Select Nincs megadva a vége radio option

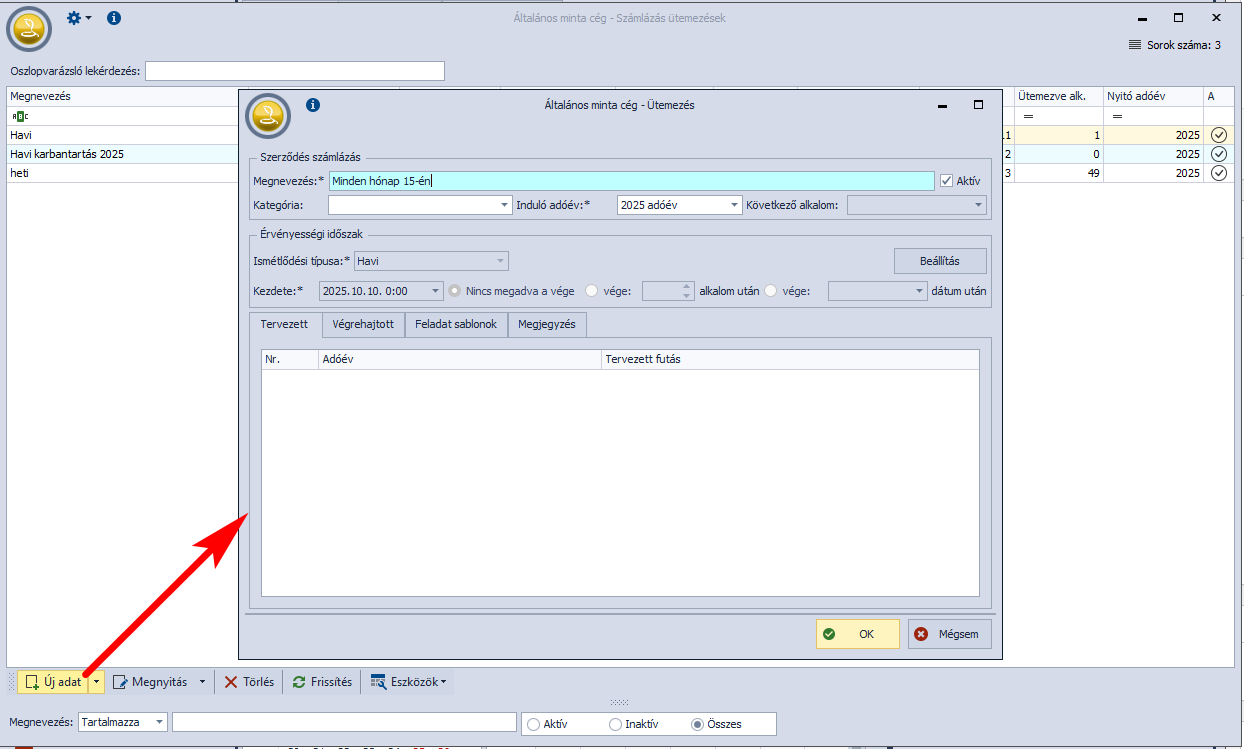[x=456, y=291]
